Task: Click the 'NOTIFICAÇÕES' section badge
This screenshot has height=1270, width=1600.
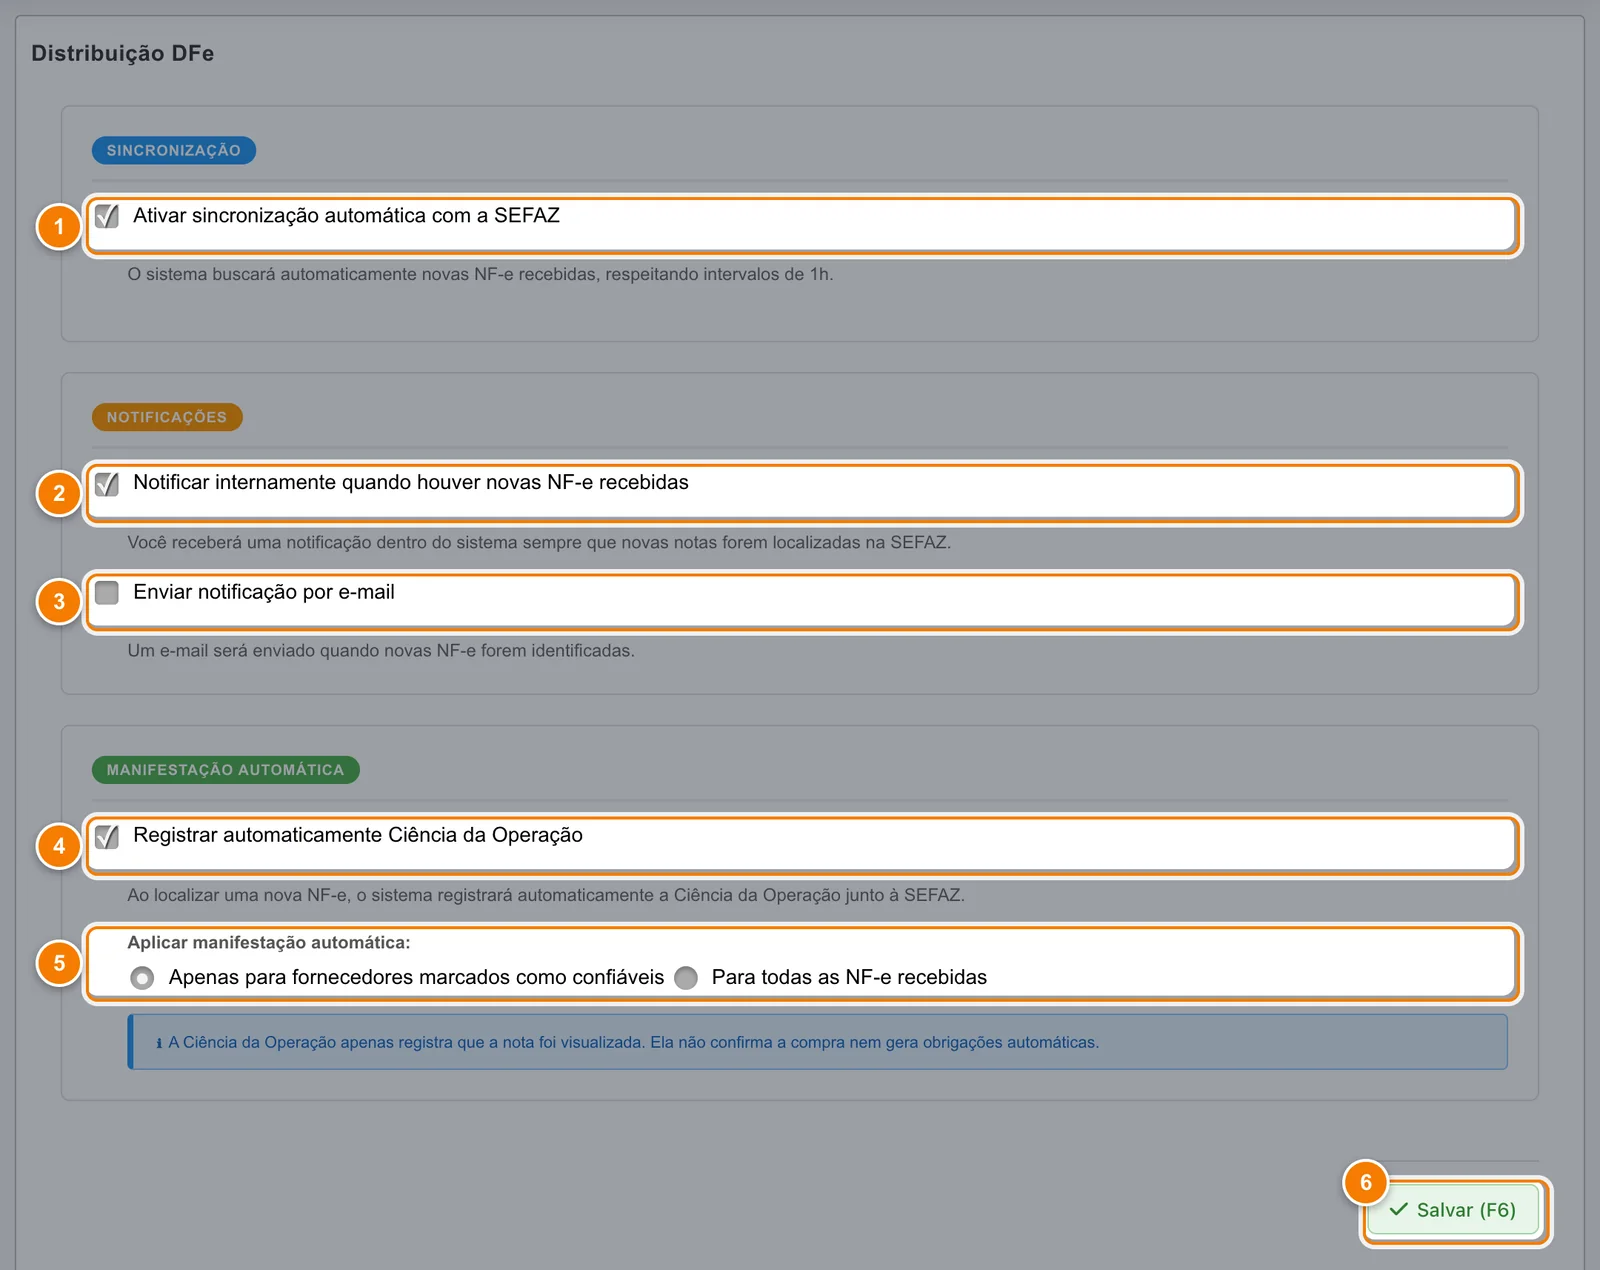Action: [167, 417]
